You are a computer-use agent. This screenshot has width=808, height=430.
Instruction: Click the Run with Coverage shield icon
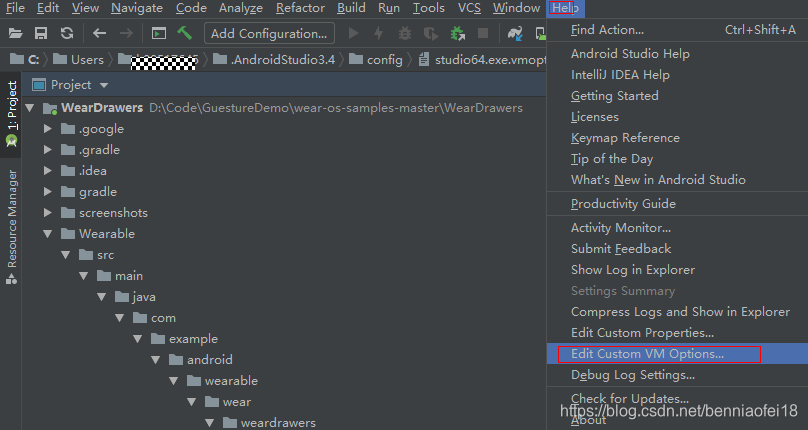click(430, 34)
